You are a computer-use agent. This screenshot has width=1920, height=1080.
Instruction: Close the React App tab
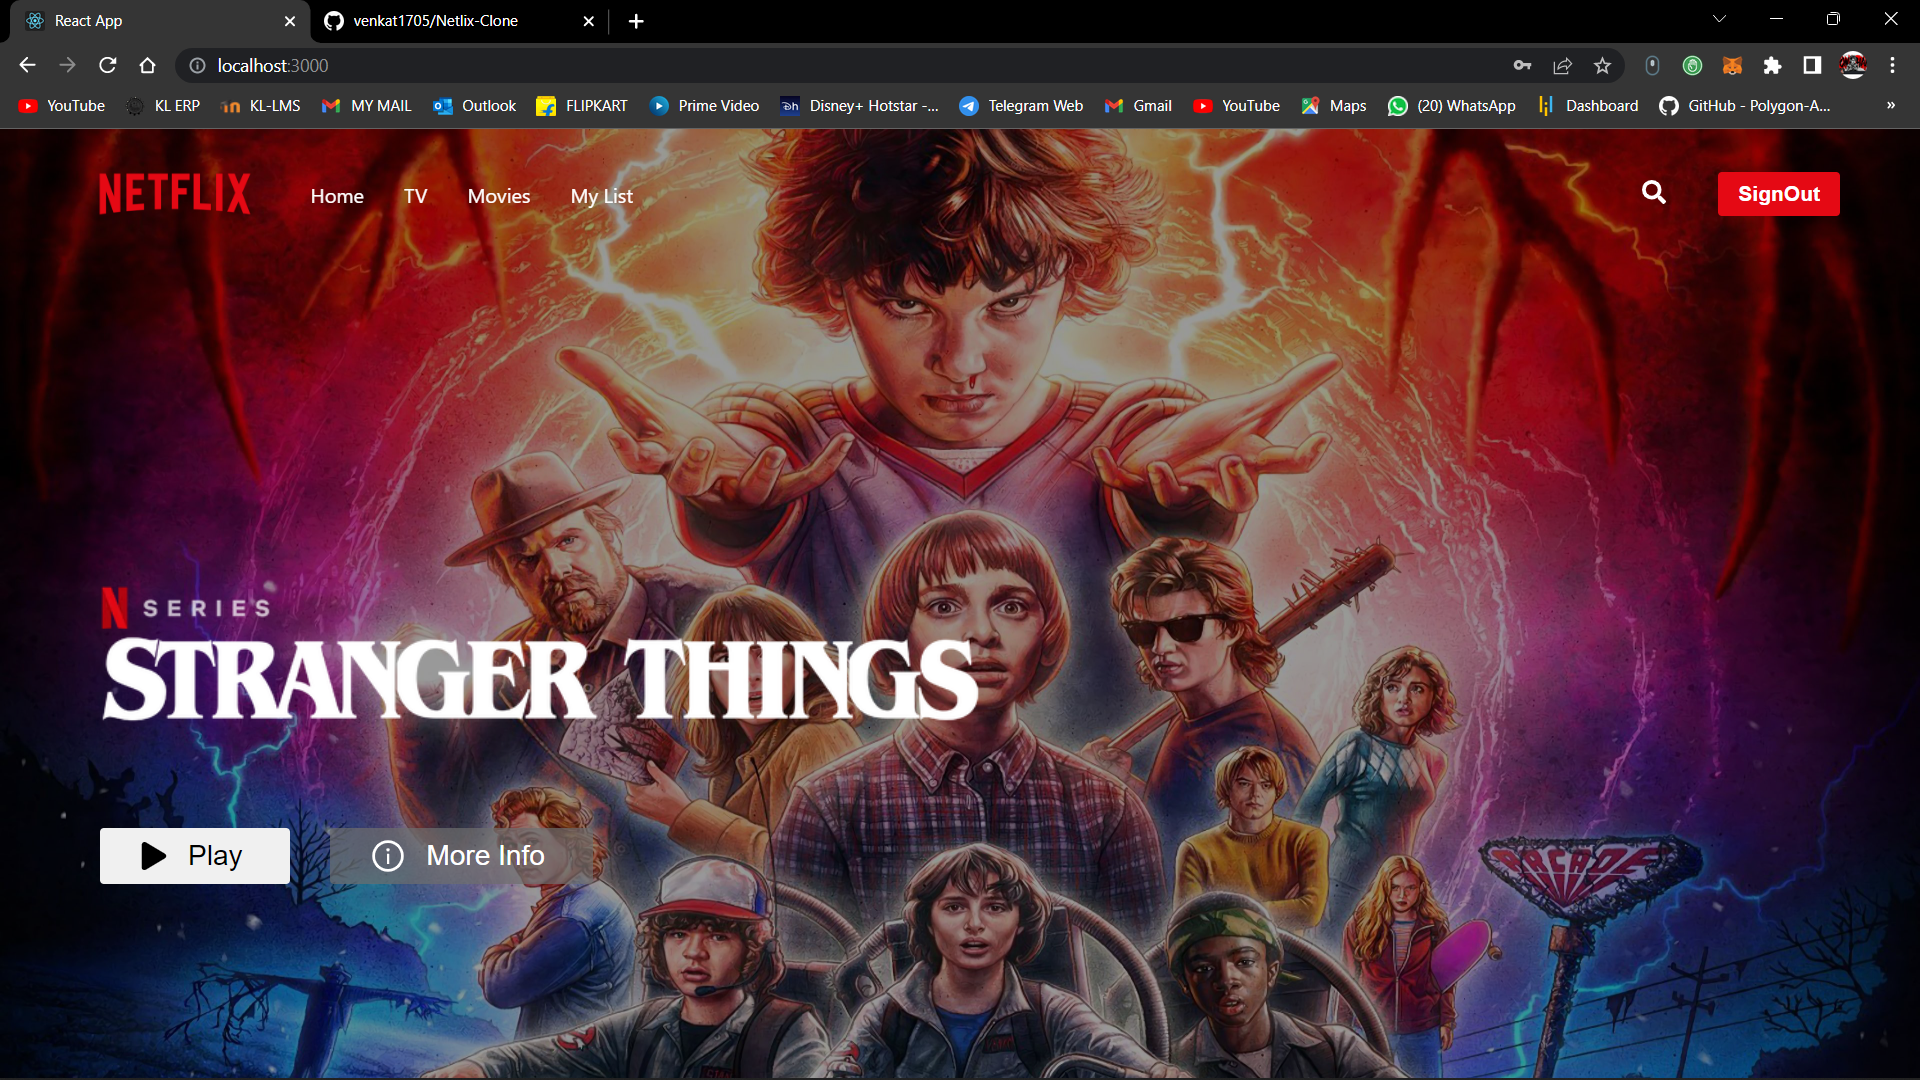(x=290, y=21)
